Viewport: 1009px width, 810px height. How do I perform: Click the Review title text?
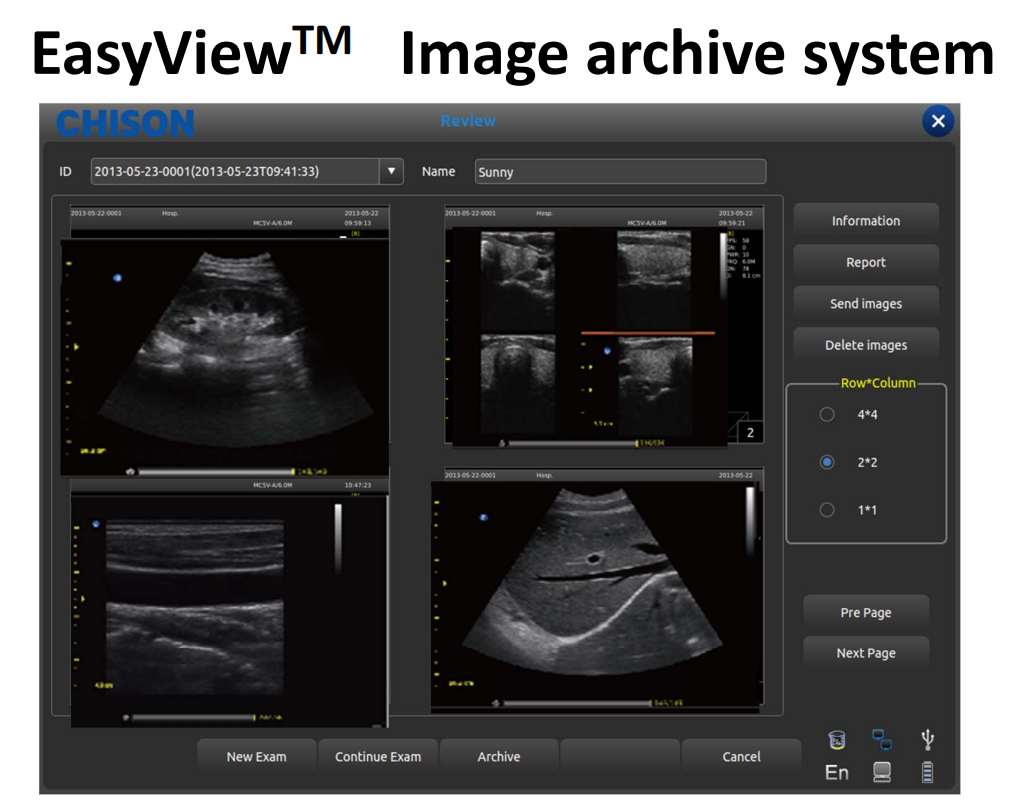[x=468, y=120]
